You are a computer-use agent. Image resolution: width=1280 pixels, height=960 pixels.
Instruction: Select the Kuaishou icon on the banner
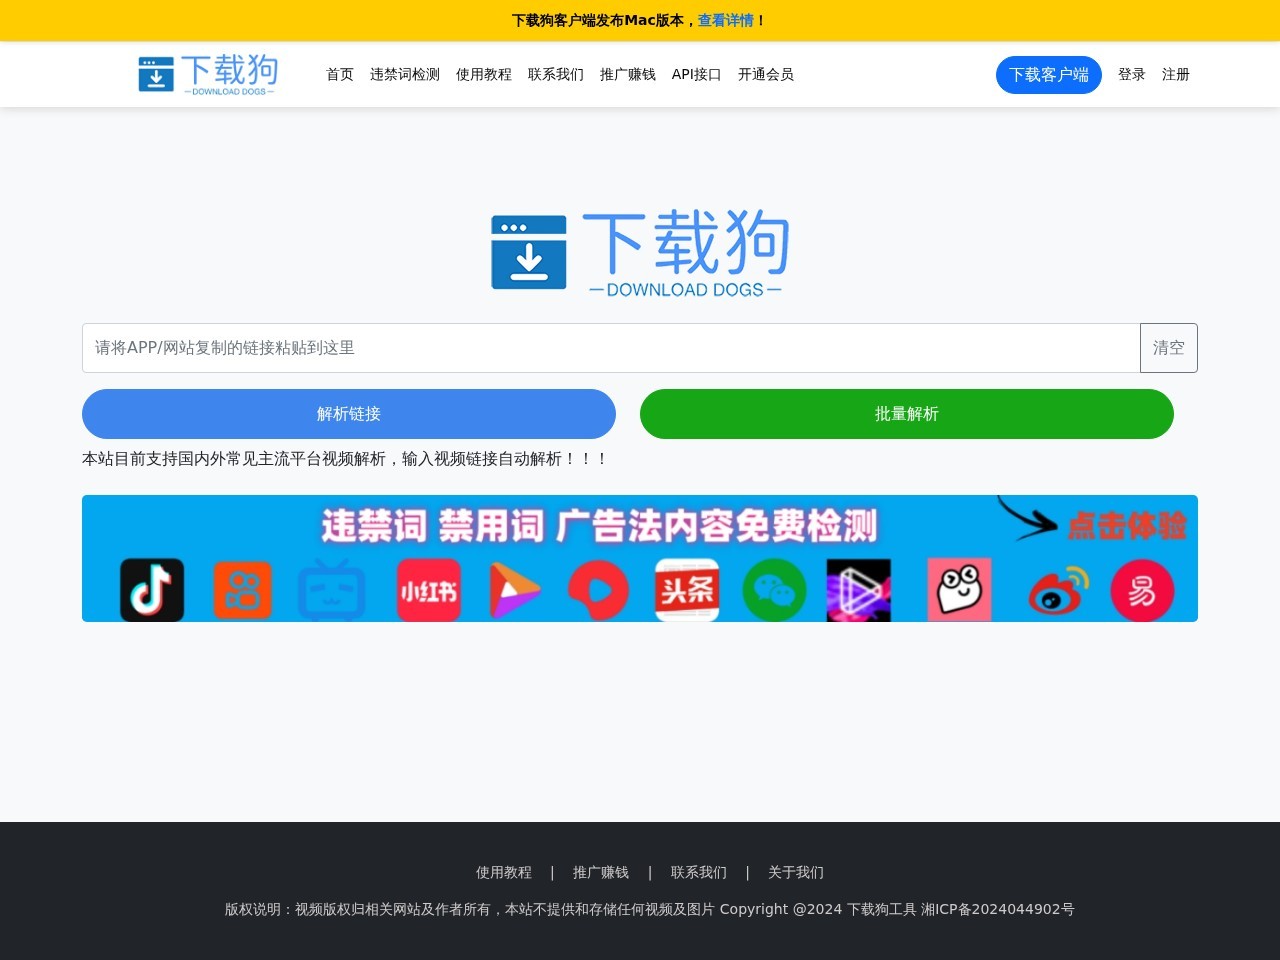point(242,590)
